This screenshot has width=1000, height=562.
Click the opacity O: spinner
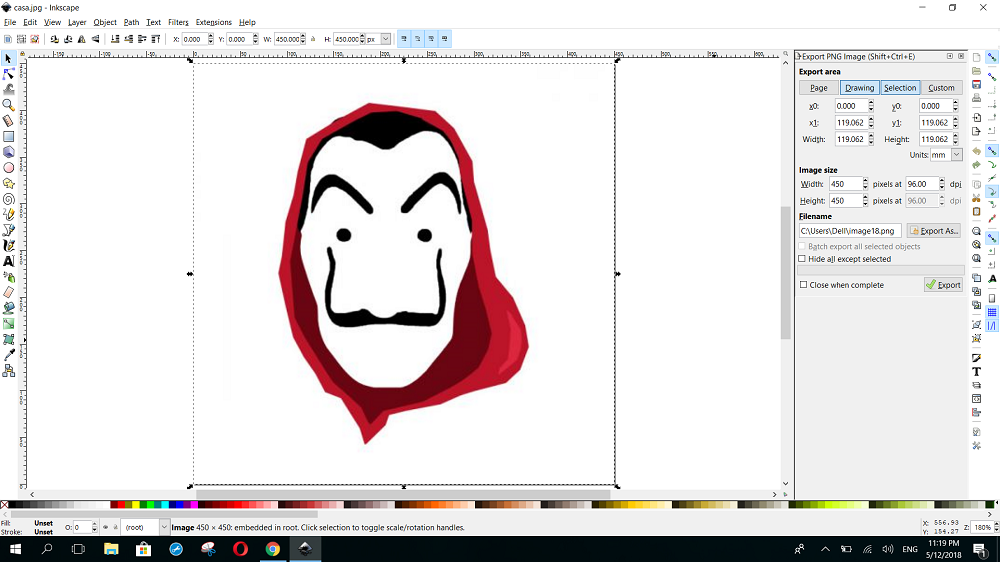[94, 528]
